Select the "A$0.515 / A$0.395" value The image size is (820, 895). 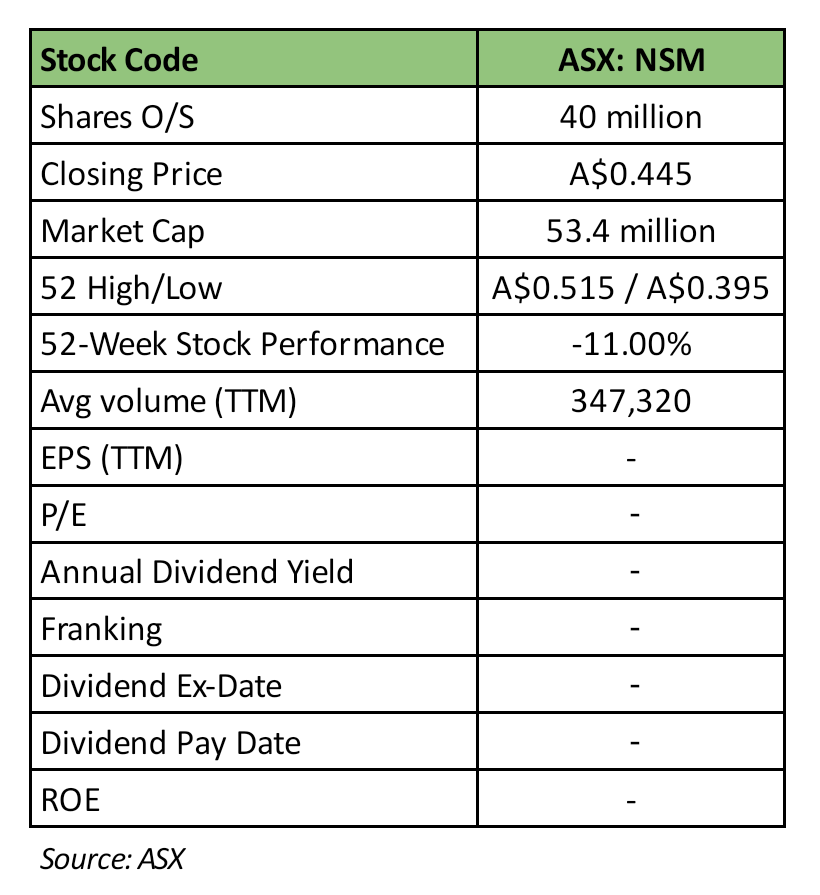(631, 288)
